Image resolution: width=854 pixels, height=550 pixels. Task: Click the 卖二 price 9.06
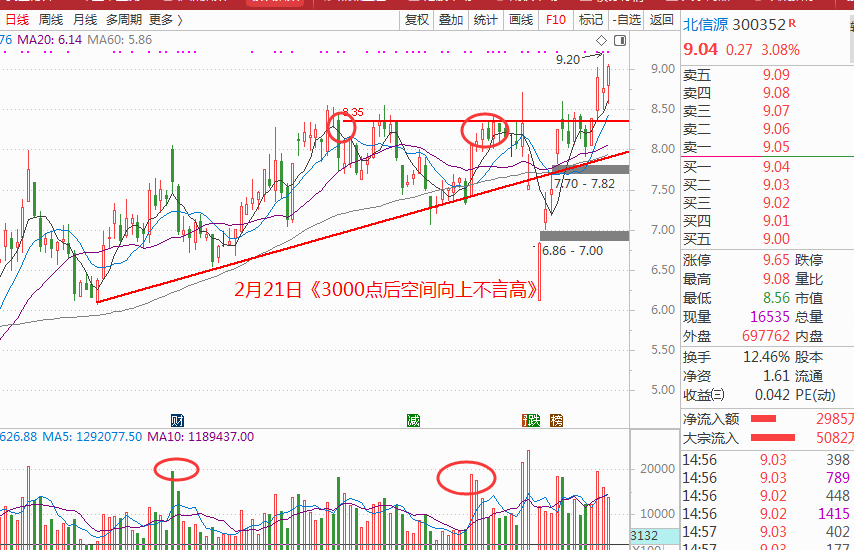coord(776,129)
